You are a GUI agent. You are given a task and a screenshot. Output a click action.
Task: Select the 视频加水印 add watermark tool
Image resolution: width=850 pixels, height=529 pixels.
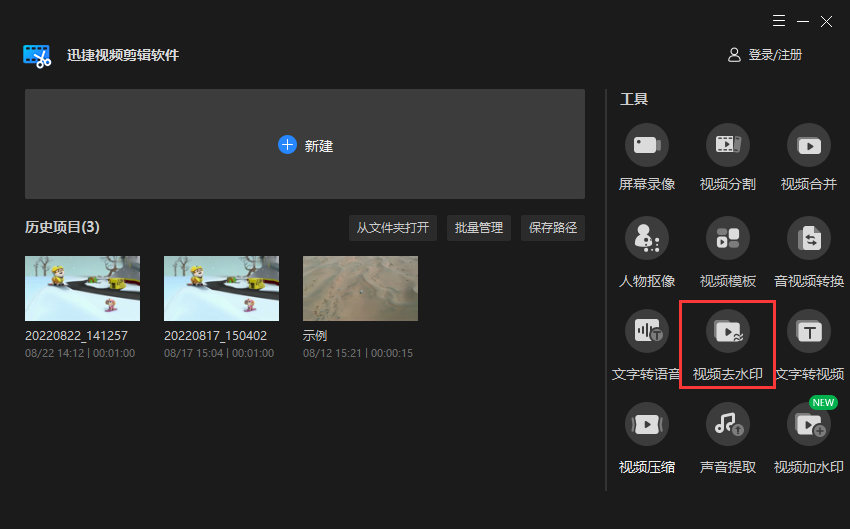[808, 425]
